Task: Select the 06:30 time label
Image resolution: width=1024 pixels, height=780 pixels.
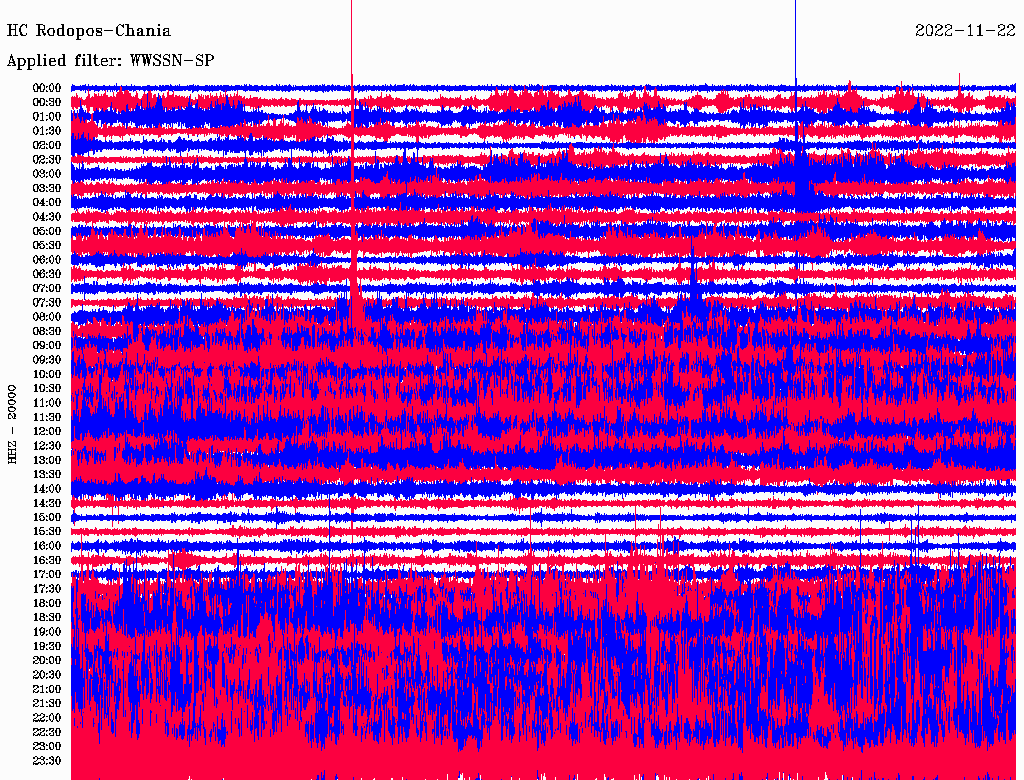Action: (47, 274)
